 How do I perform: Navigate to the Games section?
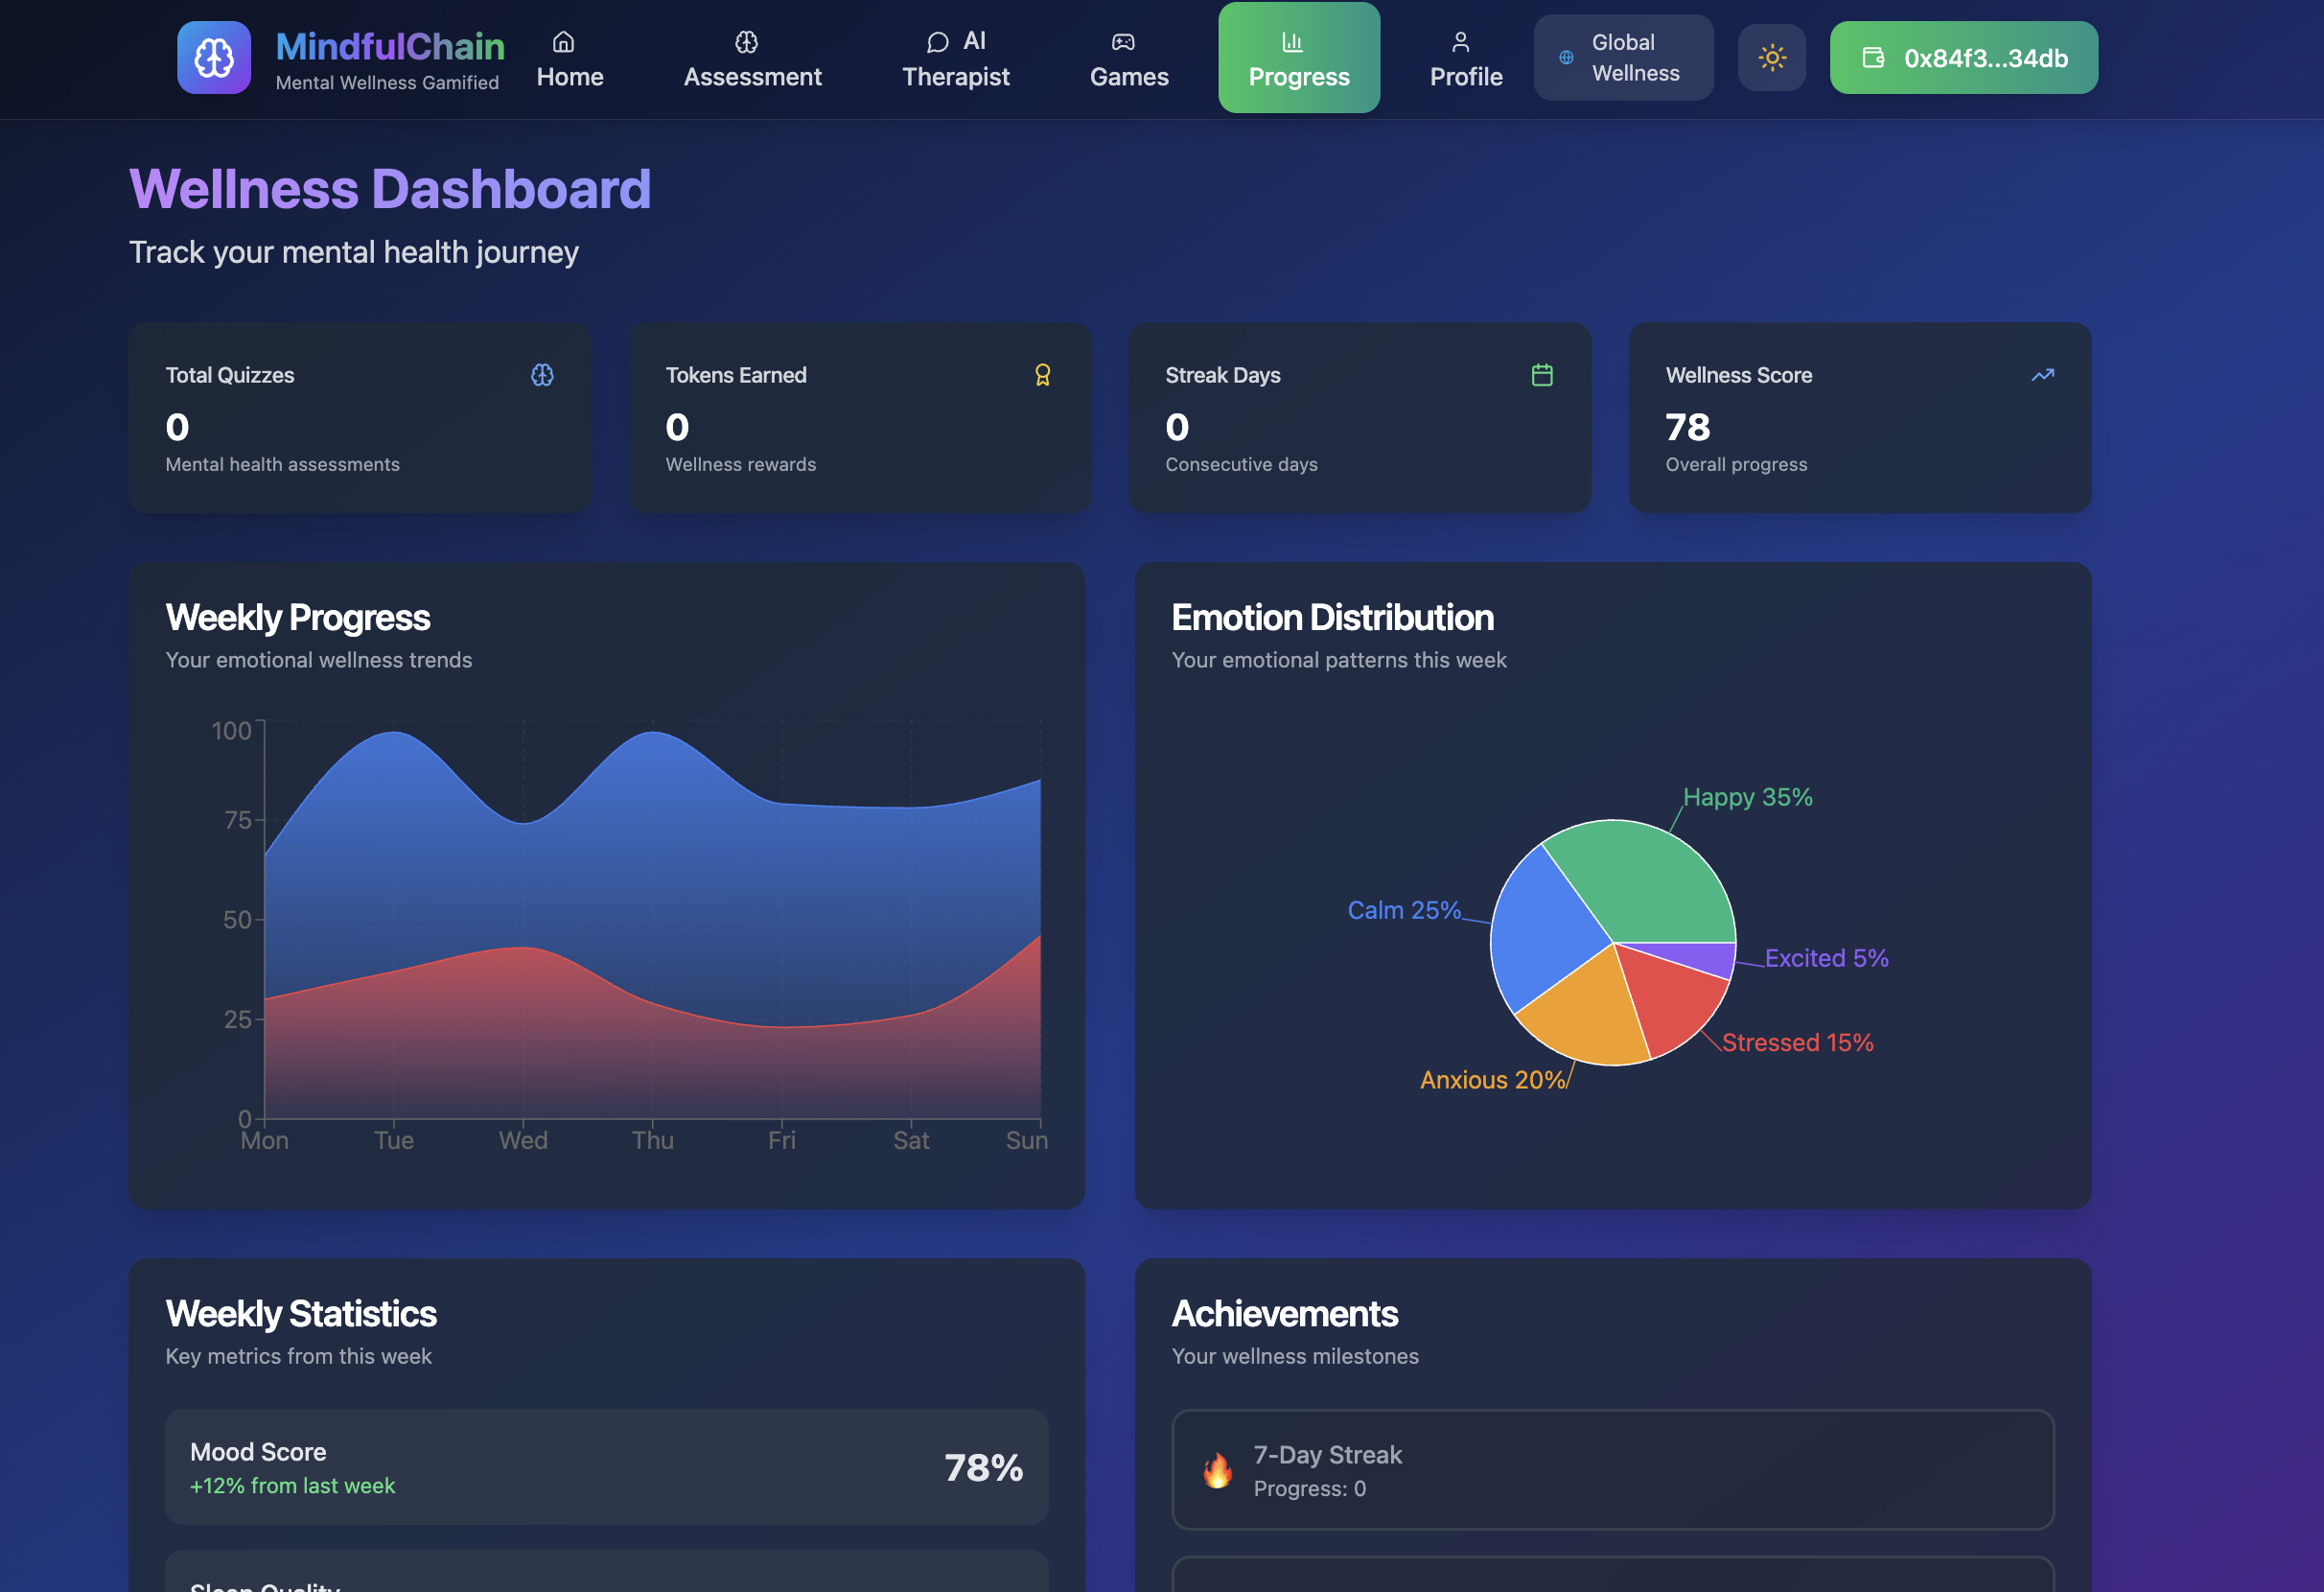[1128, 58]
